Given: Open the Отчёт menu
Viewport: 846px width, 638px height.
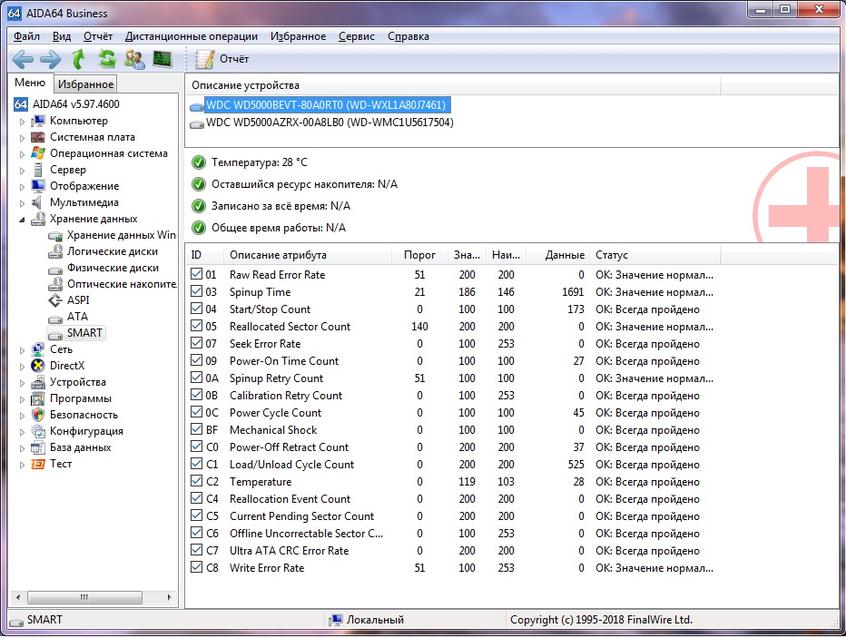Looking at the screenshot, I should [x=98, y=36].
